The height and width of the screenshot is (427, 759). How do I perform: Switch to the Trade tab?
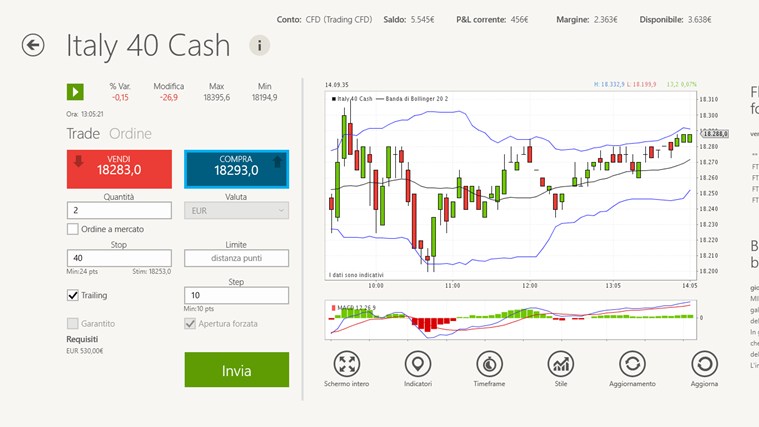point(84,133)
